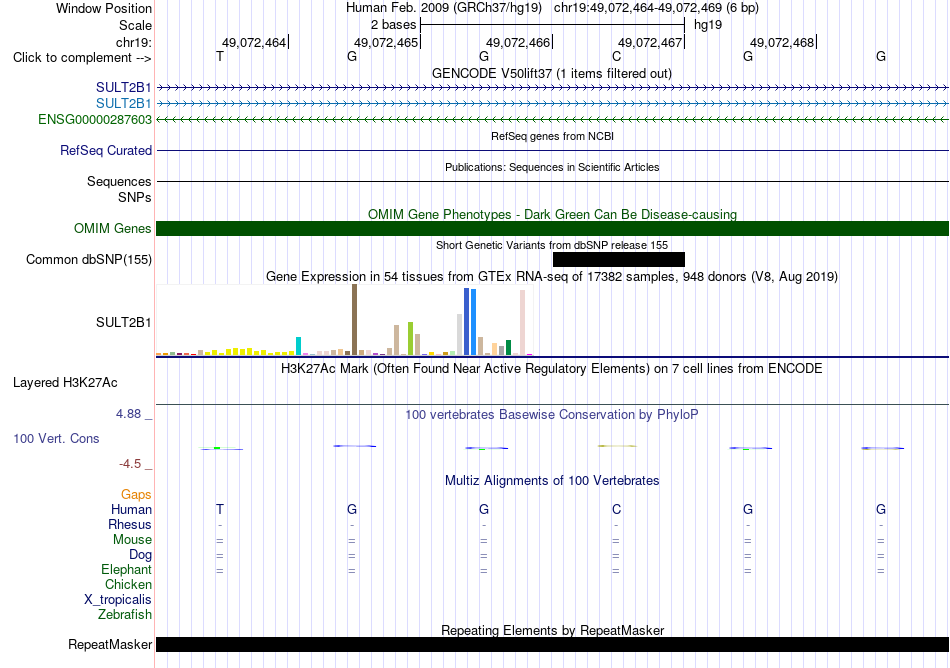Click the OMIM Genes track label
950x668 pixels.
113,228
